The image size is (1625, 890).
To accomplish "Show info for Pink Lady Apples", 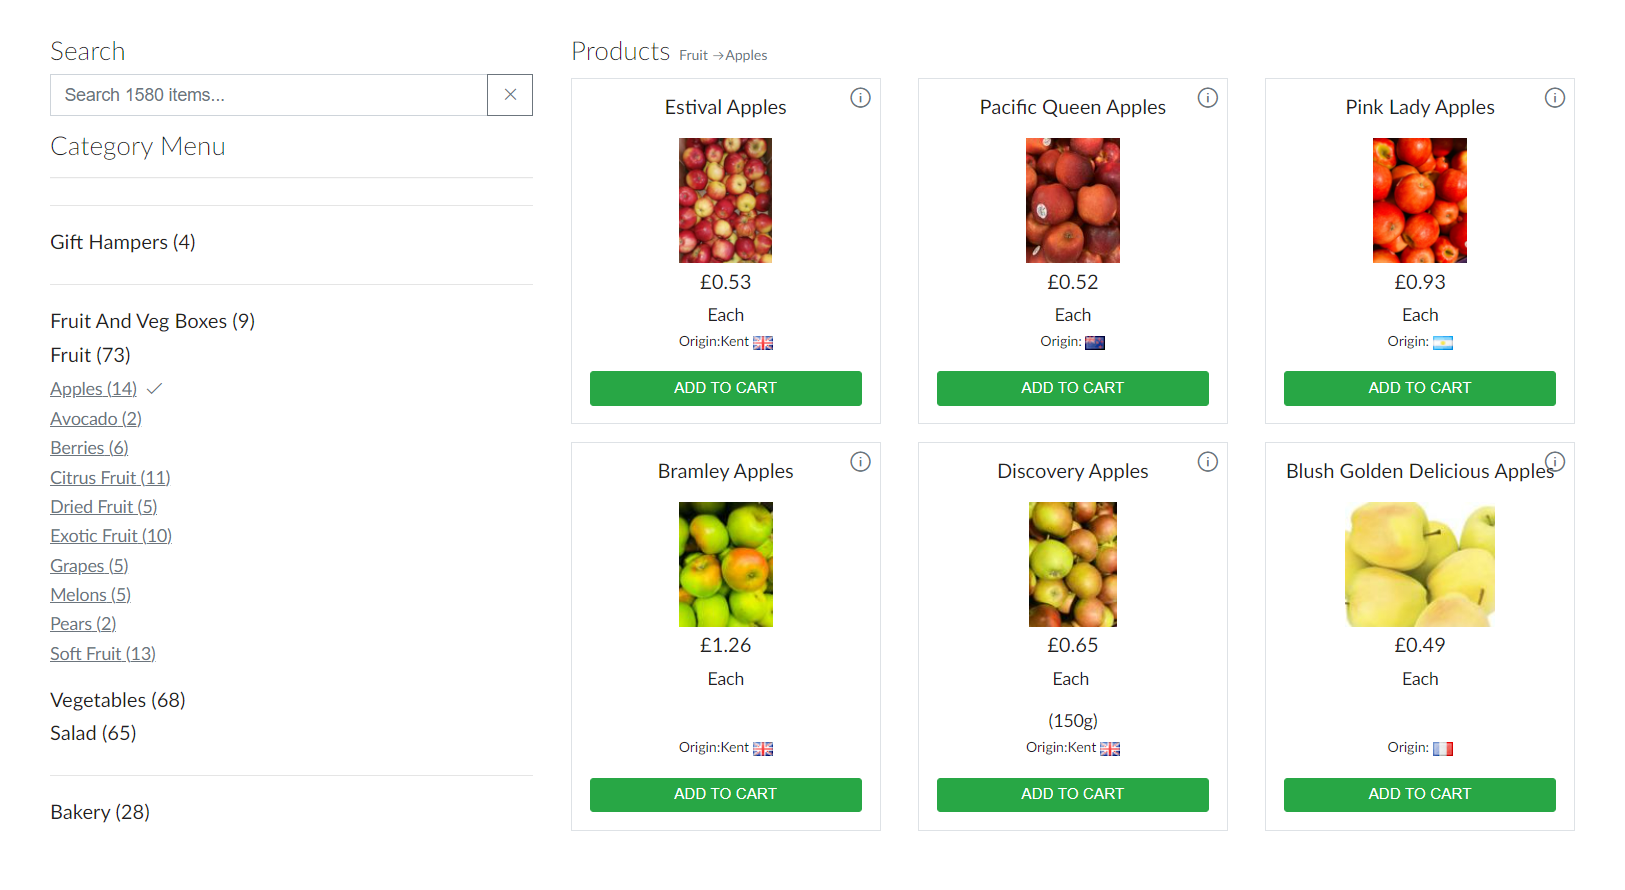I will coord(1555,98).
